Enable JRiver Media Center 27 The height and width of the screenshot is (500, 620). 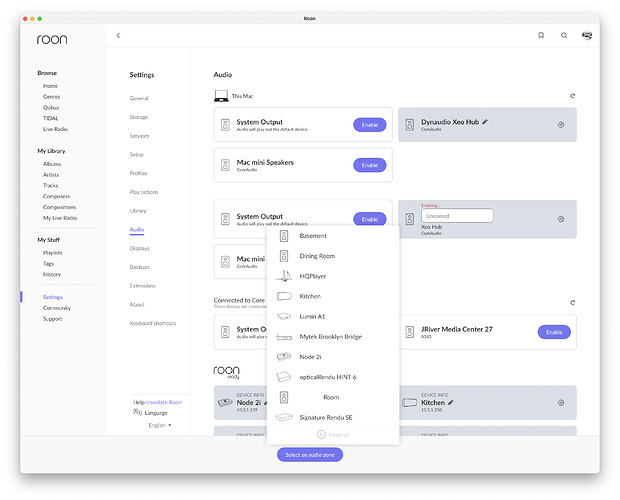[554, 332]
